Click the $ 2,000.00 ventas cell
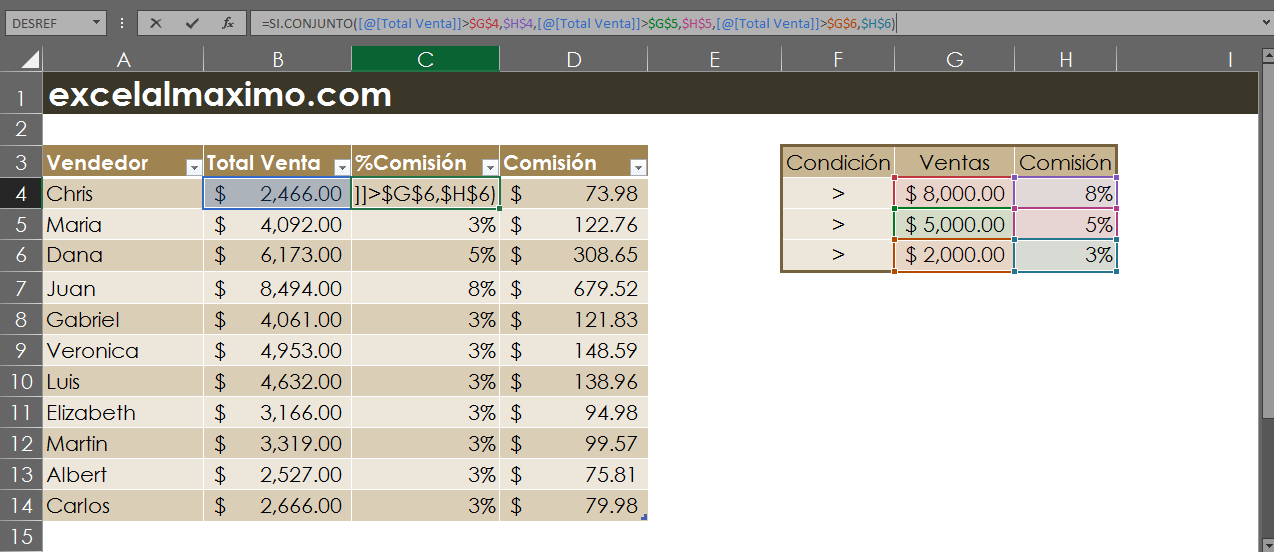Screen dimensions: 1274x552 (x=955, y=256)
